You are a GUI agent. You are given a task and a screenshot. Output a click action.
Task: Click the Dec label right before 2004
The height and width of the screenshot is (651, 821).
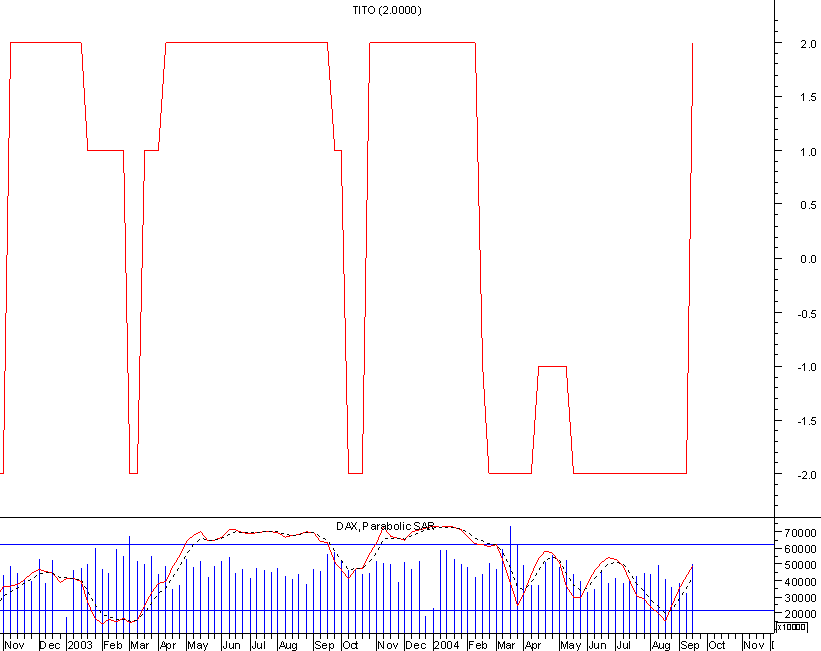coord(416,645)
